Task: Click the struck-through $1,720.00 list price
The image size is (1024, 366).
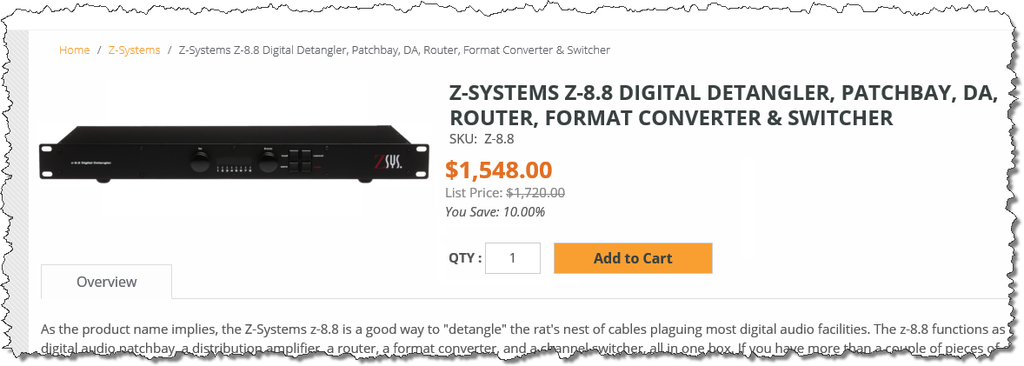Action: [x=536, y=193]
